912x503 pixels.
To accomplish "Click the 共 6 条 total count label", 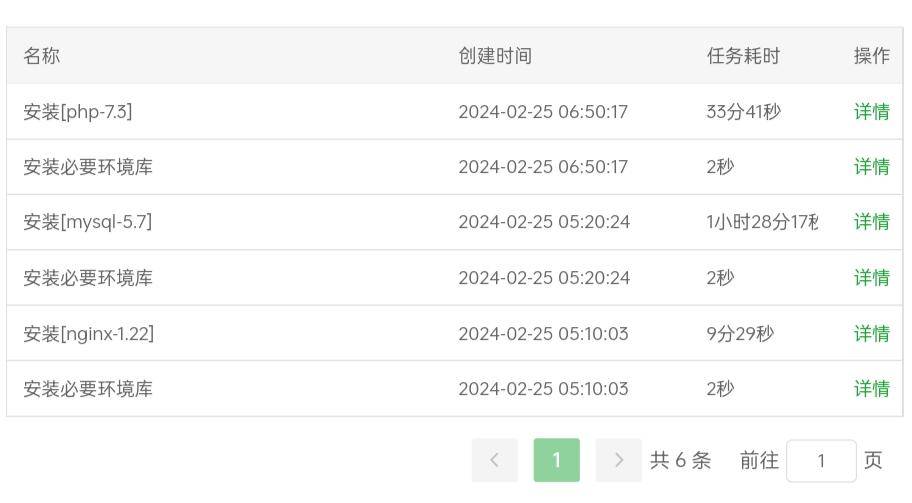I will (x=681, y=460).
